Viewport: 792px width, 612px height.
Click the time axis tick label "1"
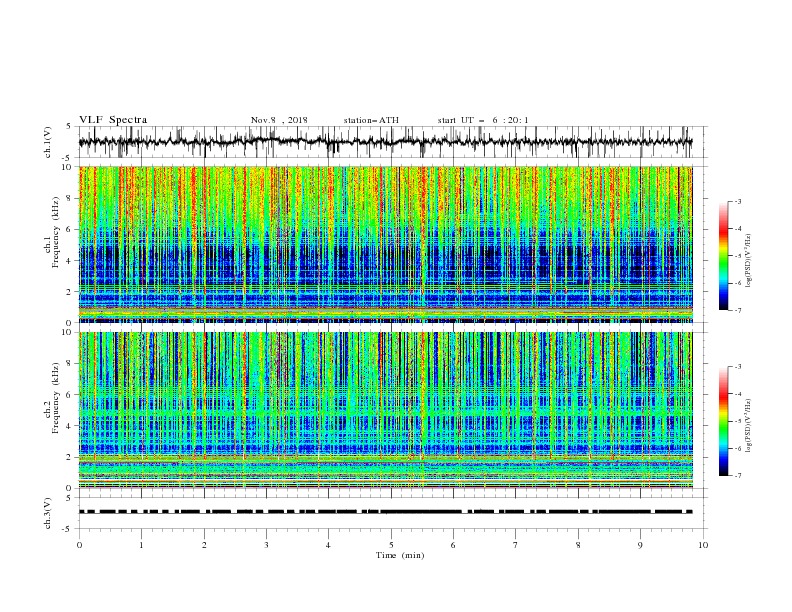coord(142,545)
